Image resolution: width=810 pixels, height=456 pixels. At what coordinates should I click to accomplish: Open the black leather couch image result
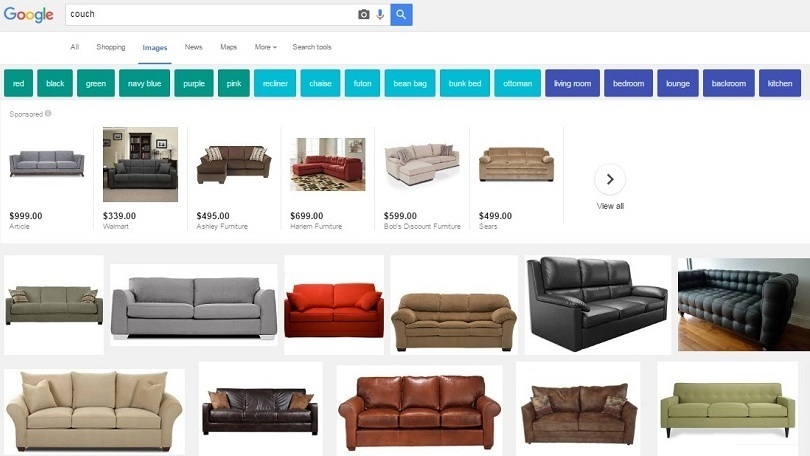598,305
